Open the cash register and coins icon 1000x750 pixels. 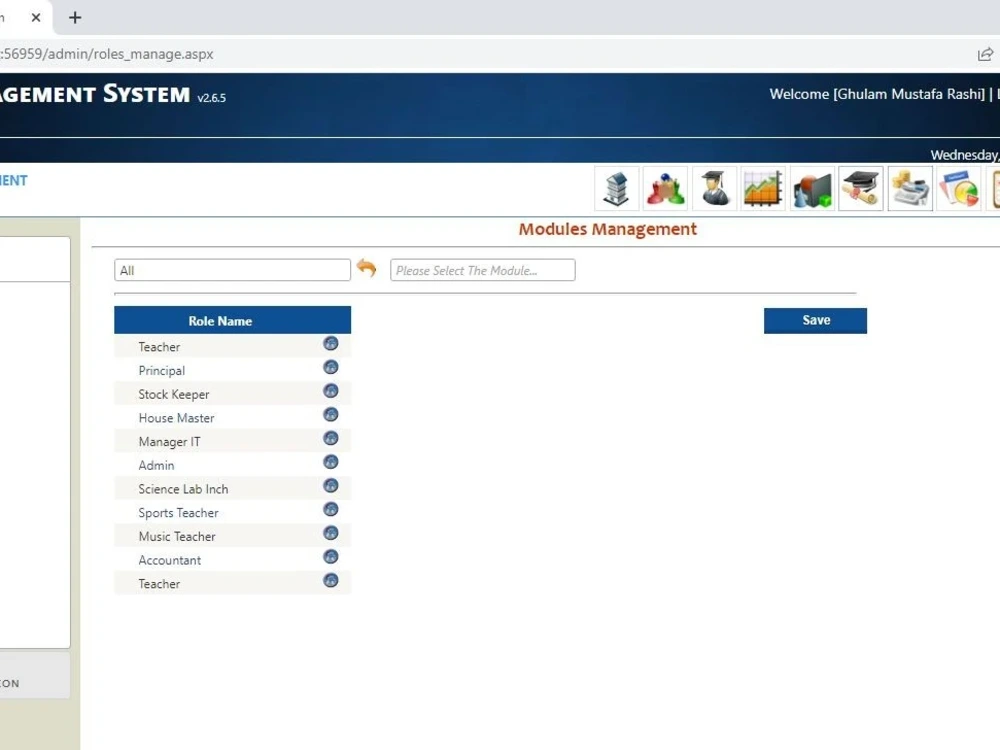coord(910,189)
